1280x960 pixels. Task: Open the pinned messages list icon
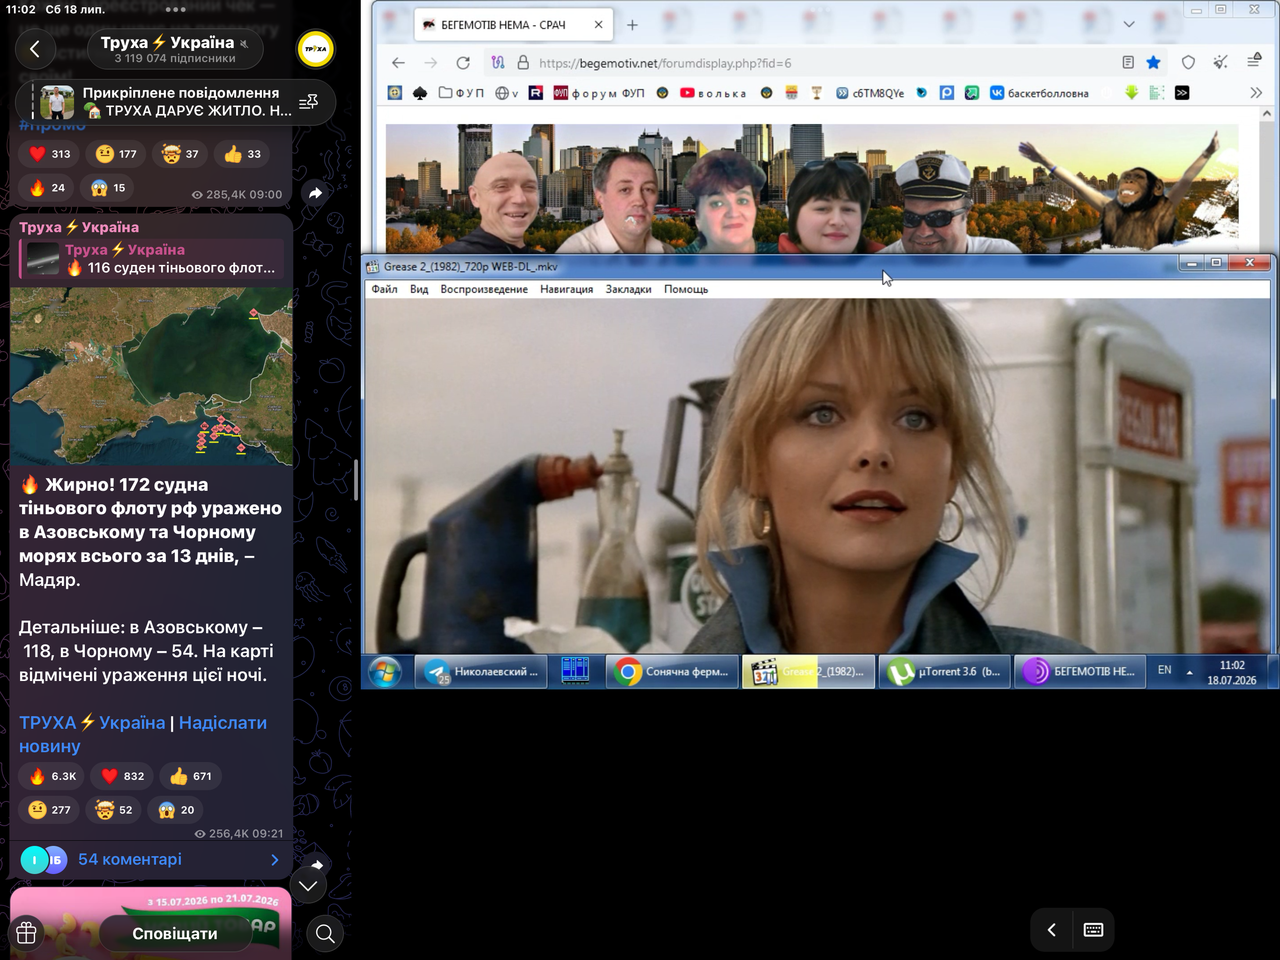point(309,101)
